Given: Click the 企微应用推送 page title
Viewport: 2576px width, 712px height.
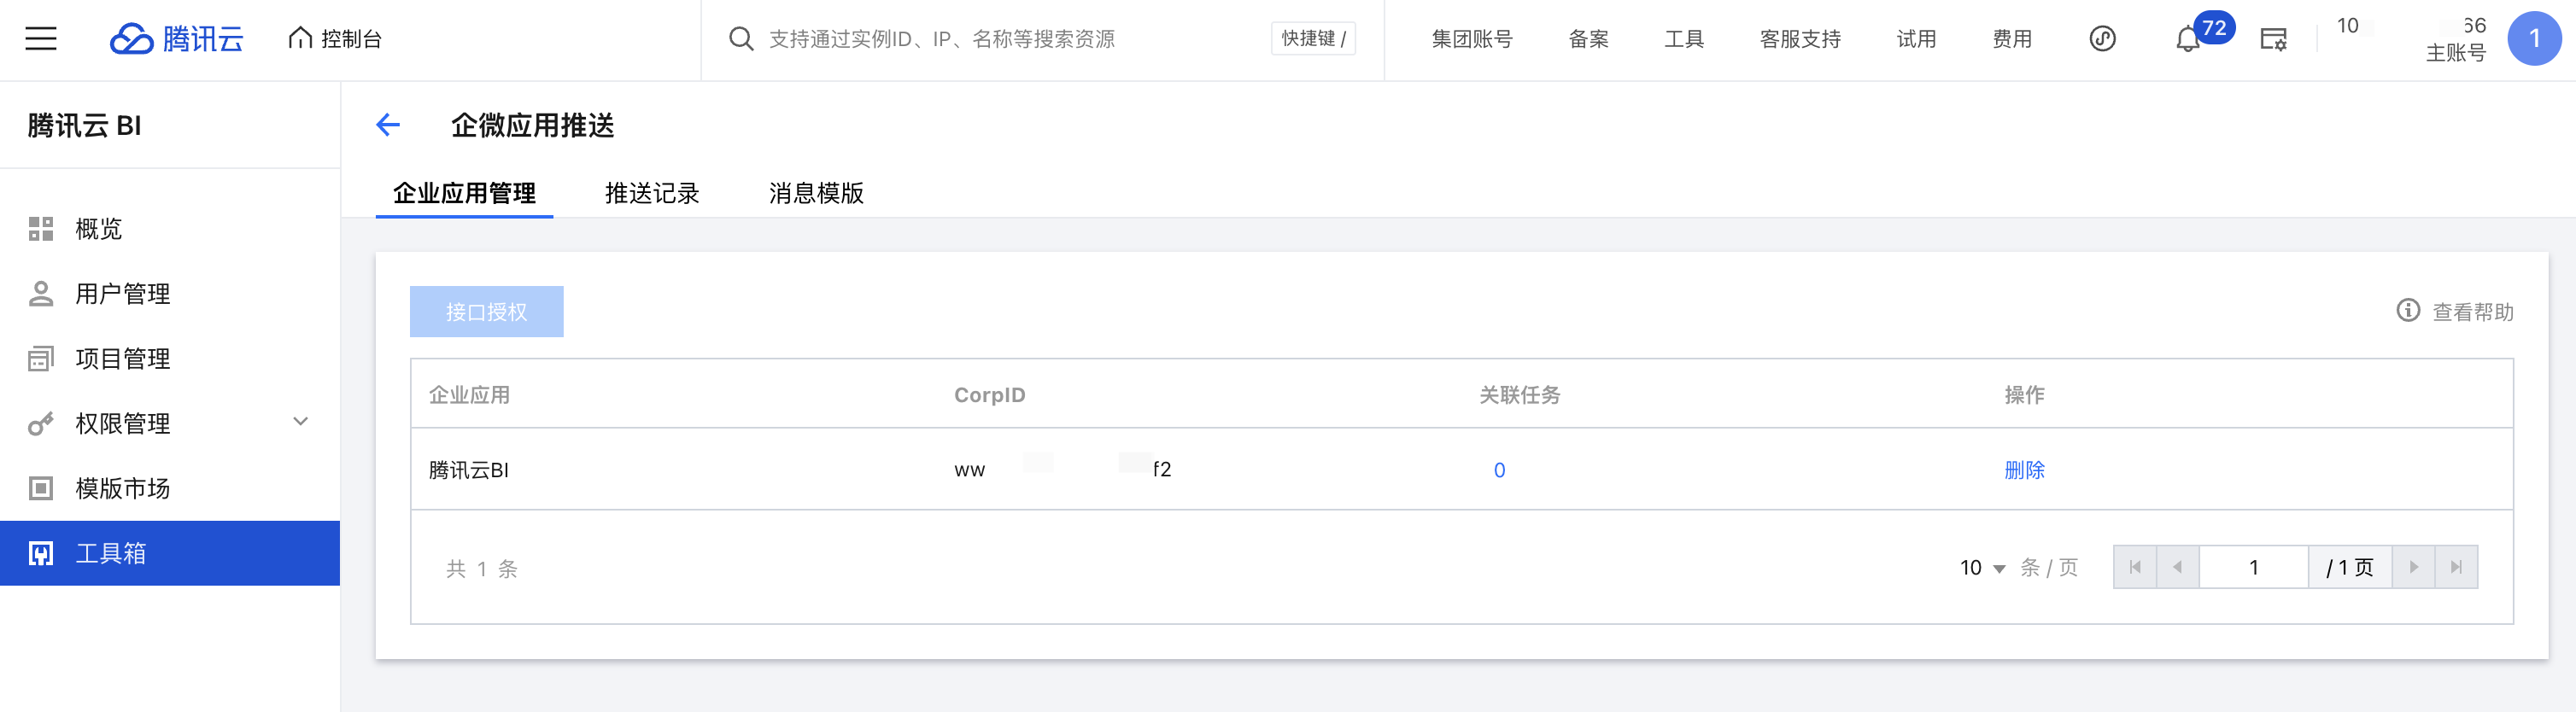Looking at the screenshot, I should point(533,125).
